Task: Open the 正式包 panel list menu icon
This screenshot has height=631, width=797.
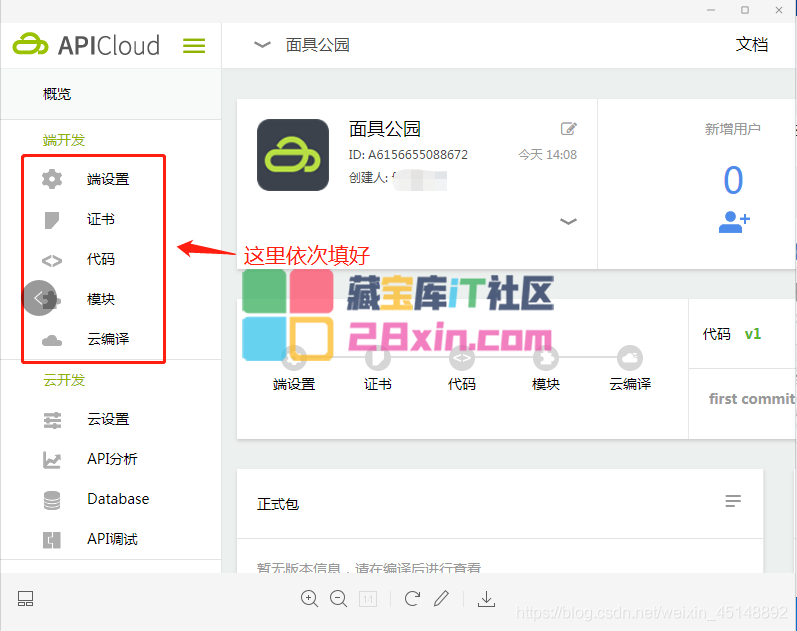Action: 733,500
